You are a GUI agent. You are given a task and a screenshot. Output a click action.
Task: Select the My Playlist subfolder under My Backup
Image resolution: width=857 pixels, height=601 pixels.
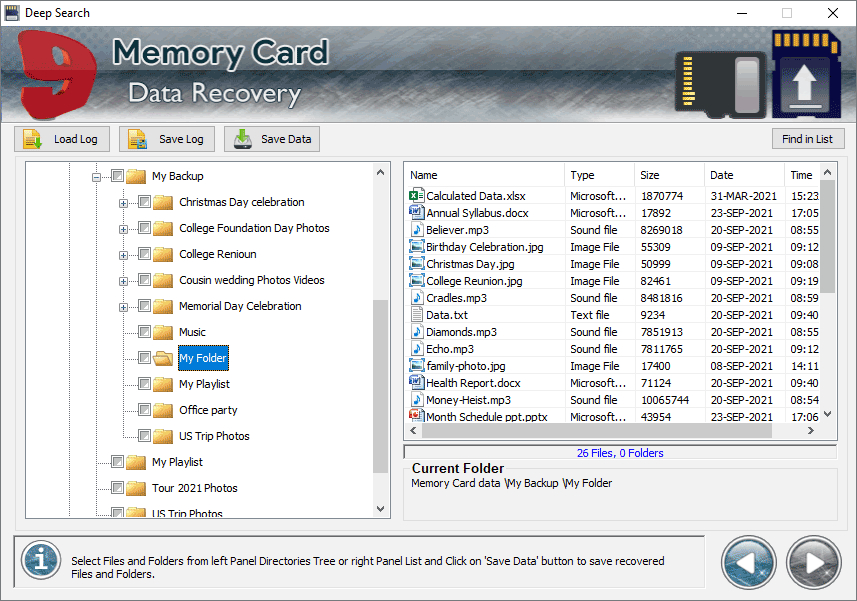point(204,384)
